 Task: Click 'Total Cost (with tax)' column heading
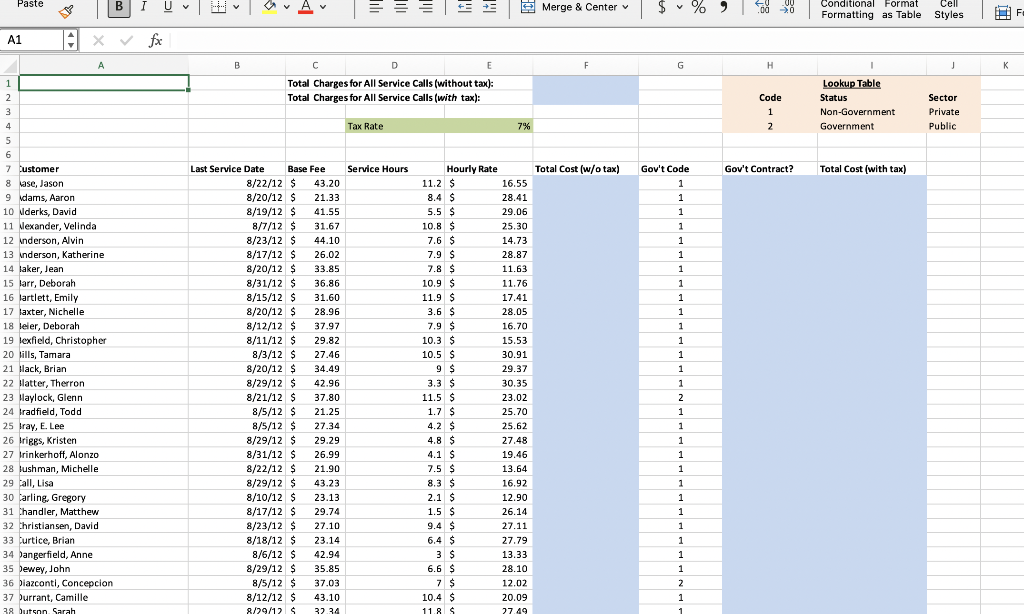pos(872,169)
